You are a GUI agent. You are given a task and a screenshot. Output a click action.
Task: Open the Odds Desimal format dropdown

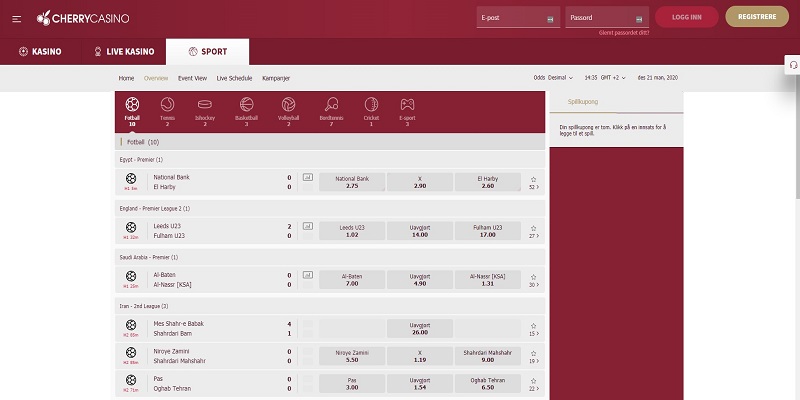point(553,78)
